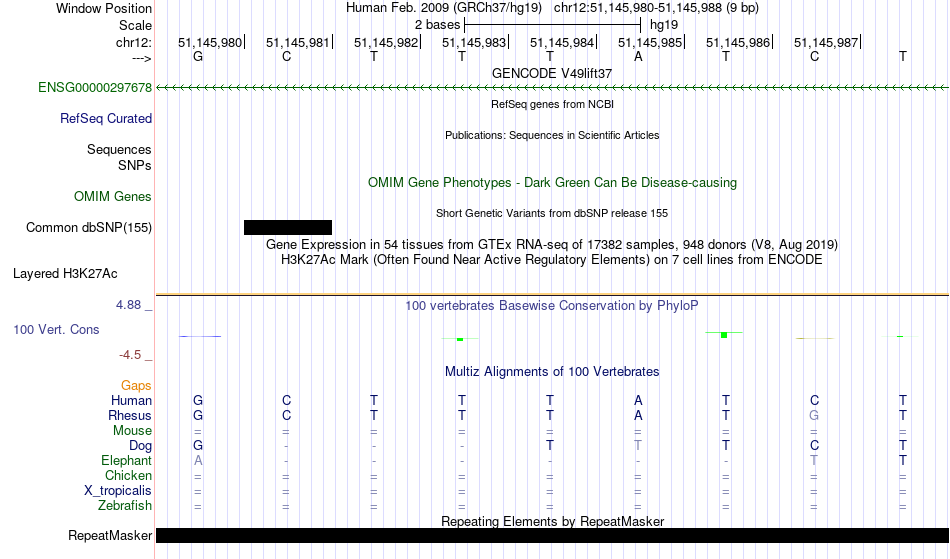Select the OMIM Genes track label
Screen dimensions: 950x559
point(113,196)
